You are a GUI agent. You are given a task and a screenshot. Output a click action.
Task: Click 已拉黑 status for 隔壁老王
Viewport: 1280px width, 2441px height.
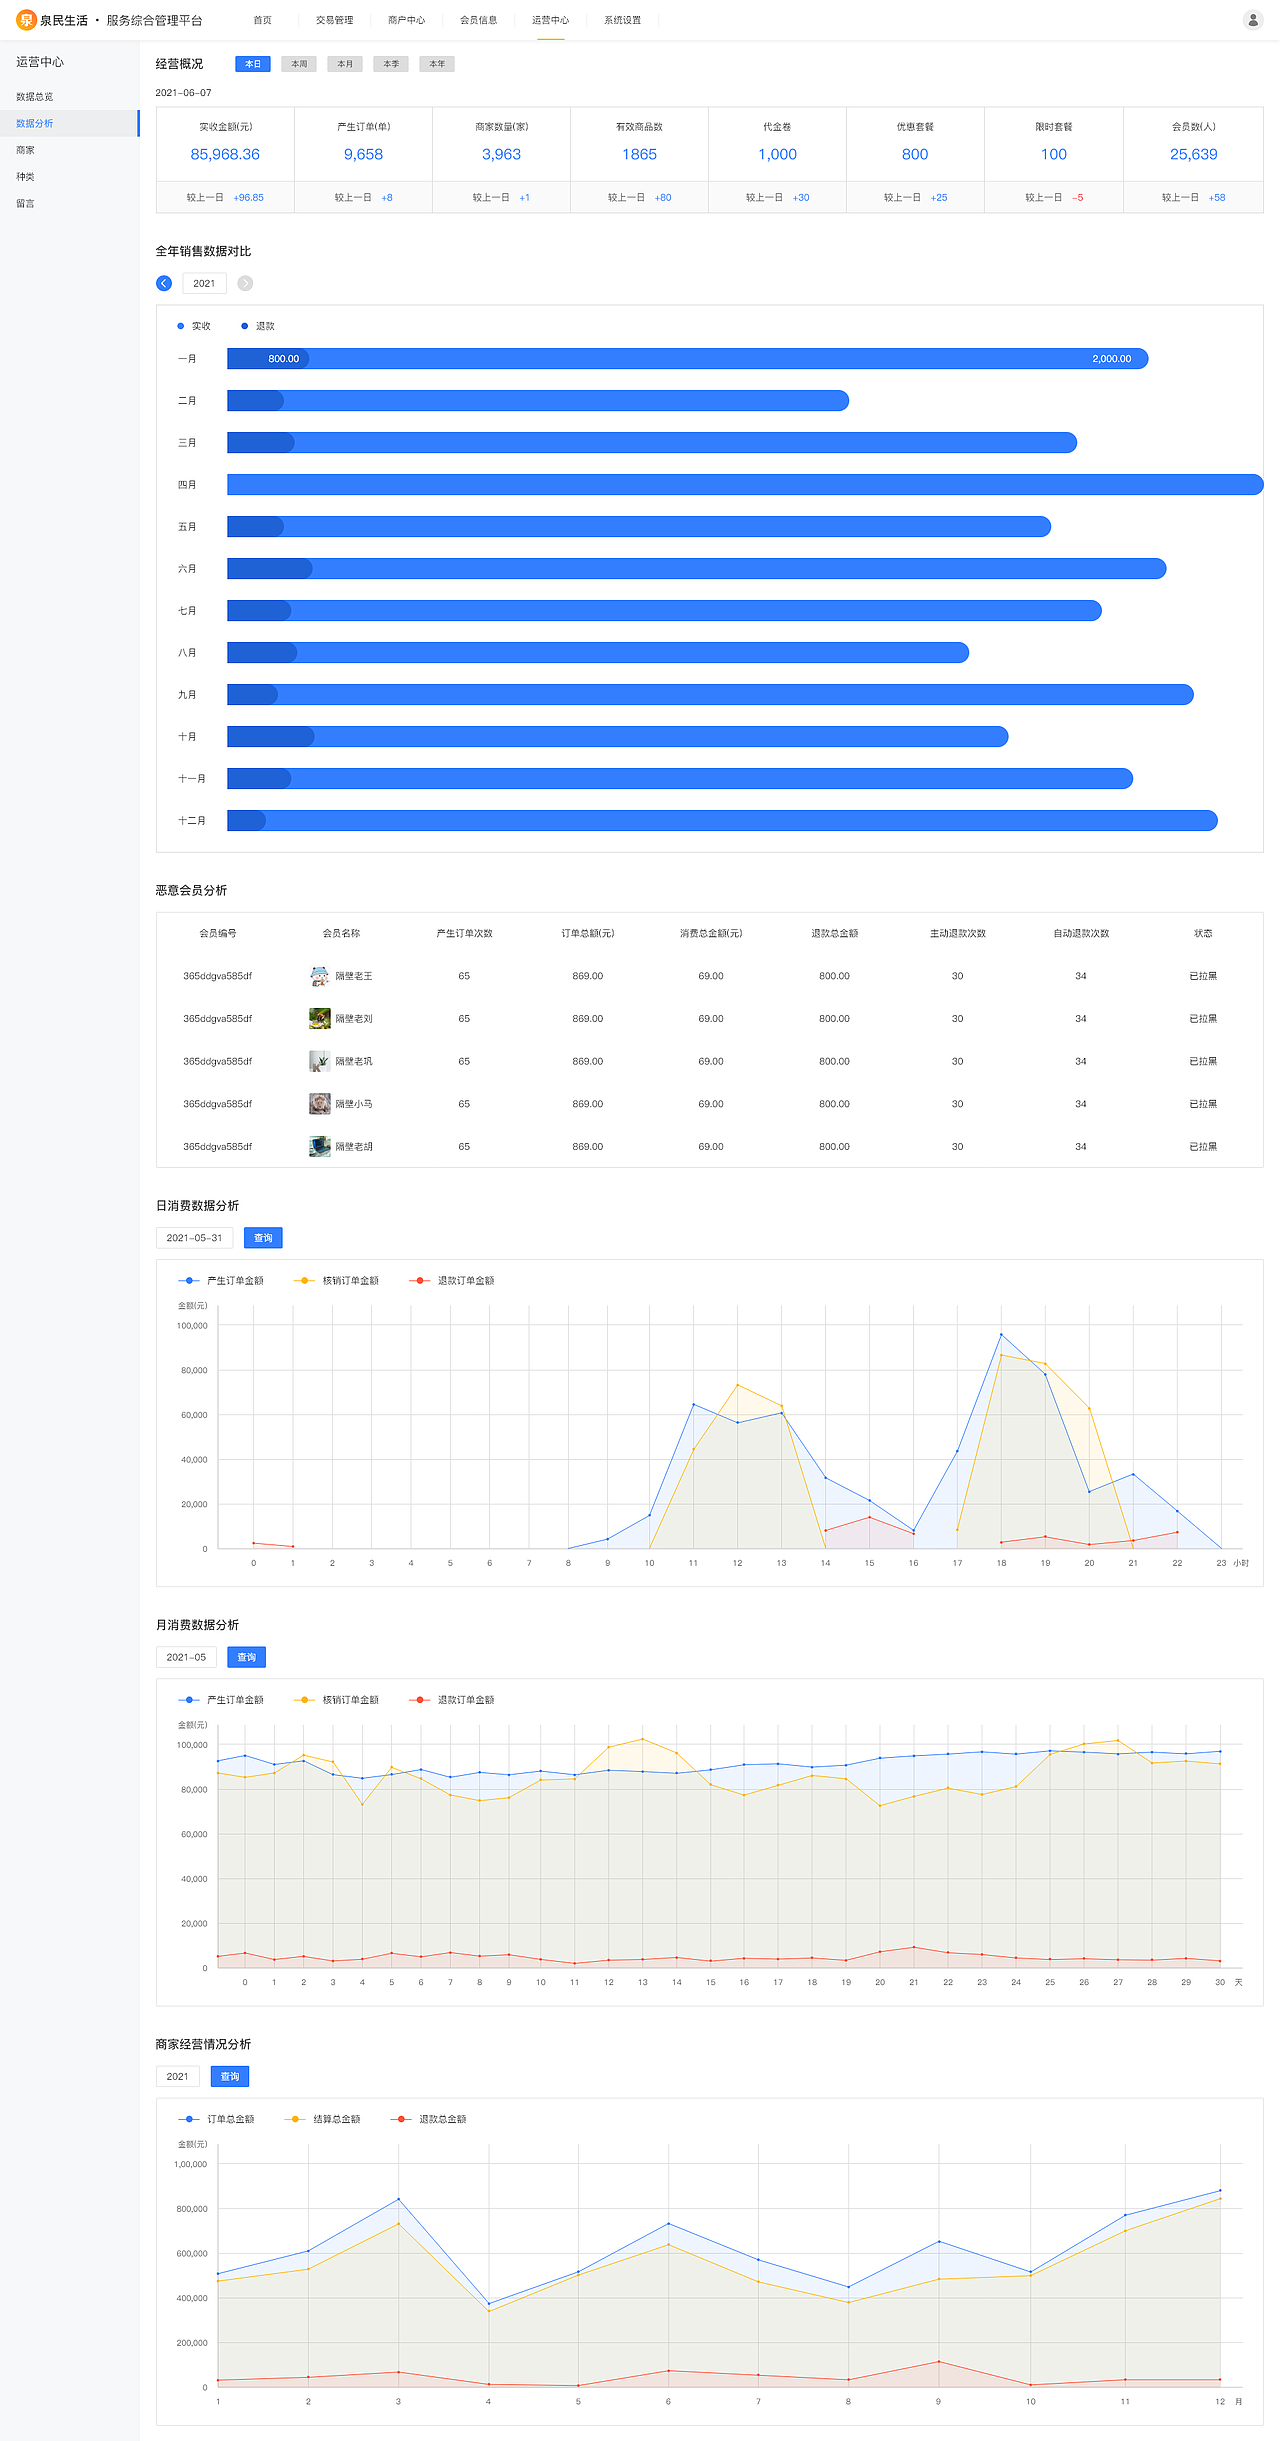coord(1203,976)
